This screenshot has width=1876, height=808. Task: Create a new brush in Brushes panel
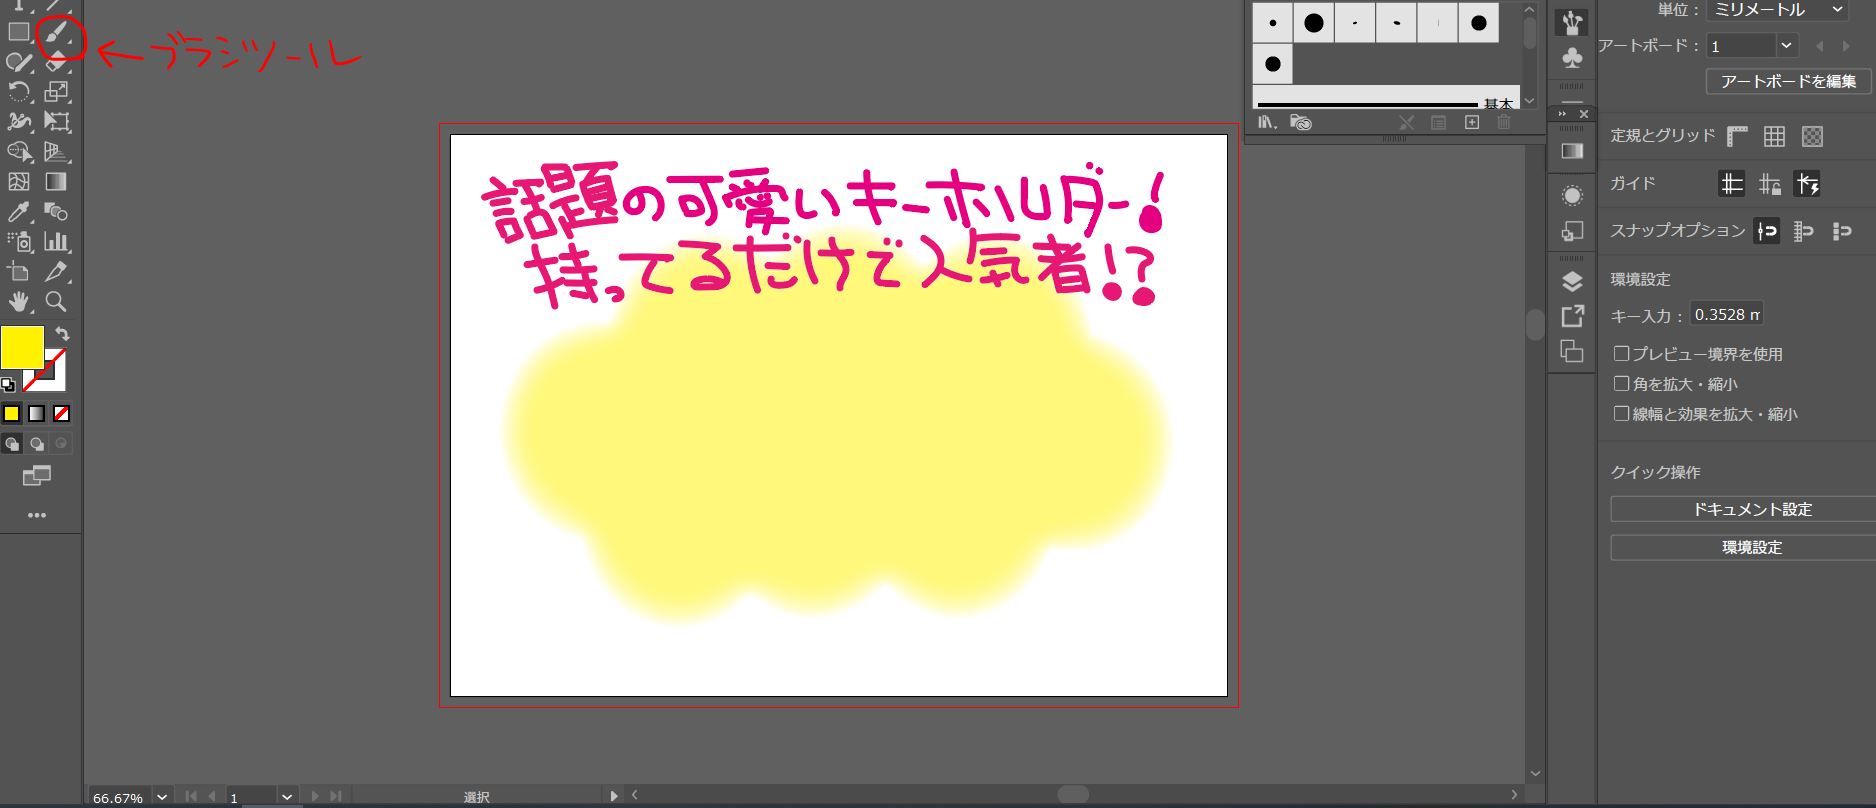[x=1472, y=122]
